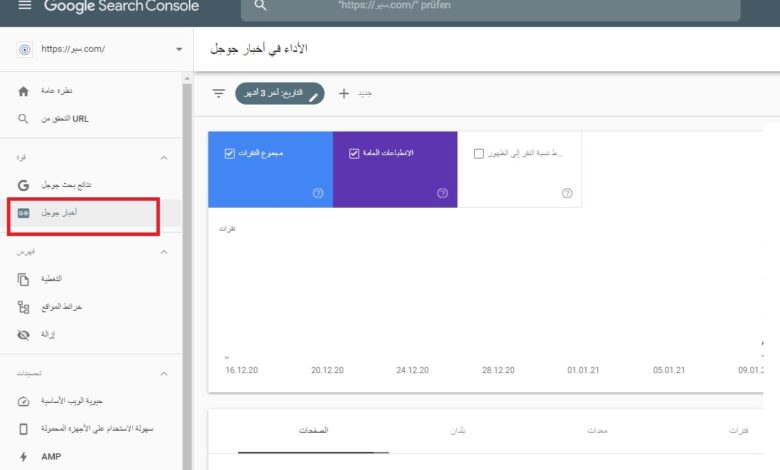Collapse the Performance section chevron
The width and height of the screenshot is (780, 470).
(x=164, y=158)
